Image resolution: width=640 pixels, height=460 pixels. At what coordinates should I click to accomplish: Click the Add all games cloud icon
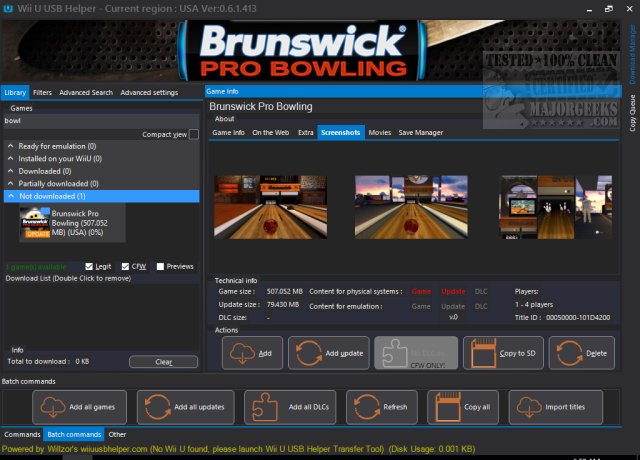(53, 407)
